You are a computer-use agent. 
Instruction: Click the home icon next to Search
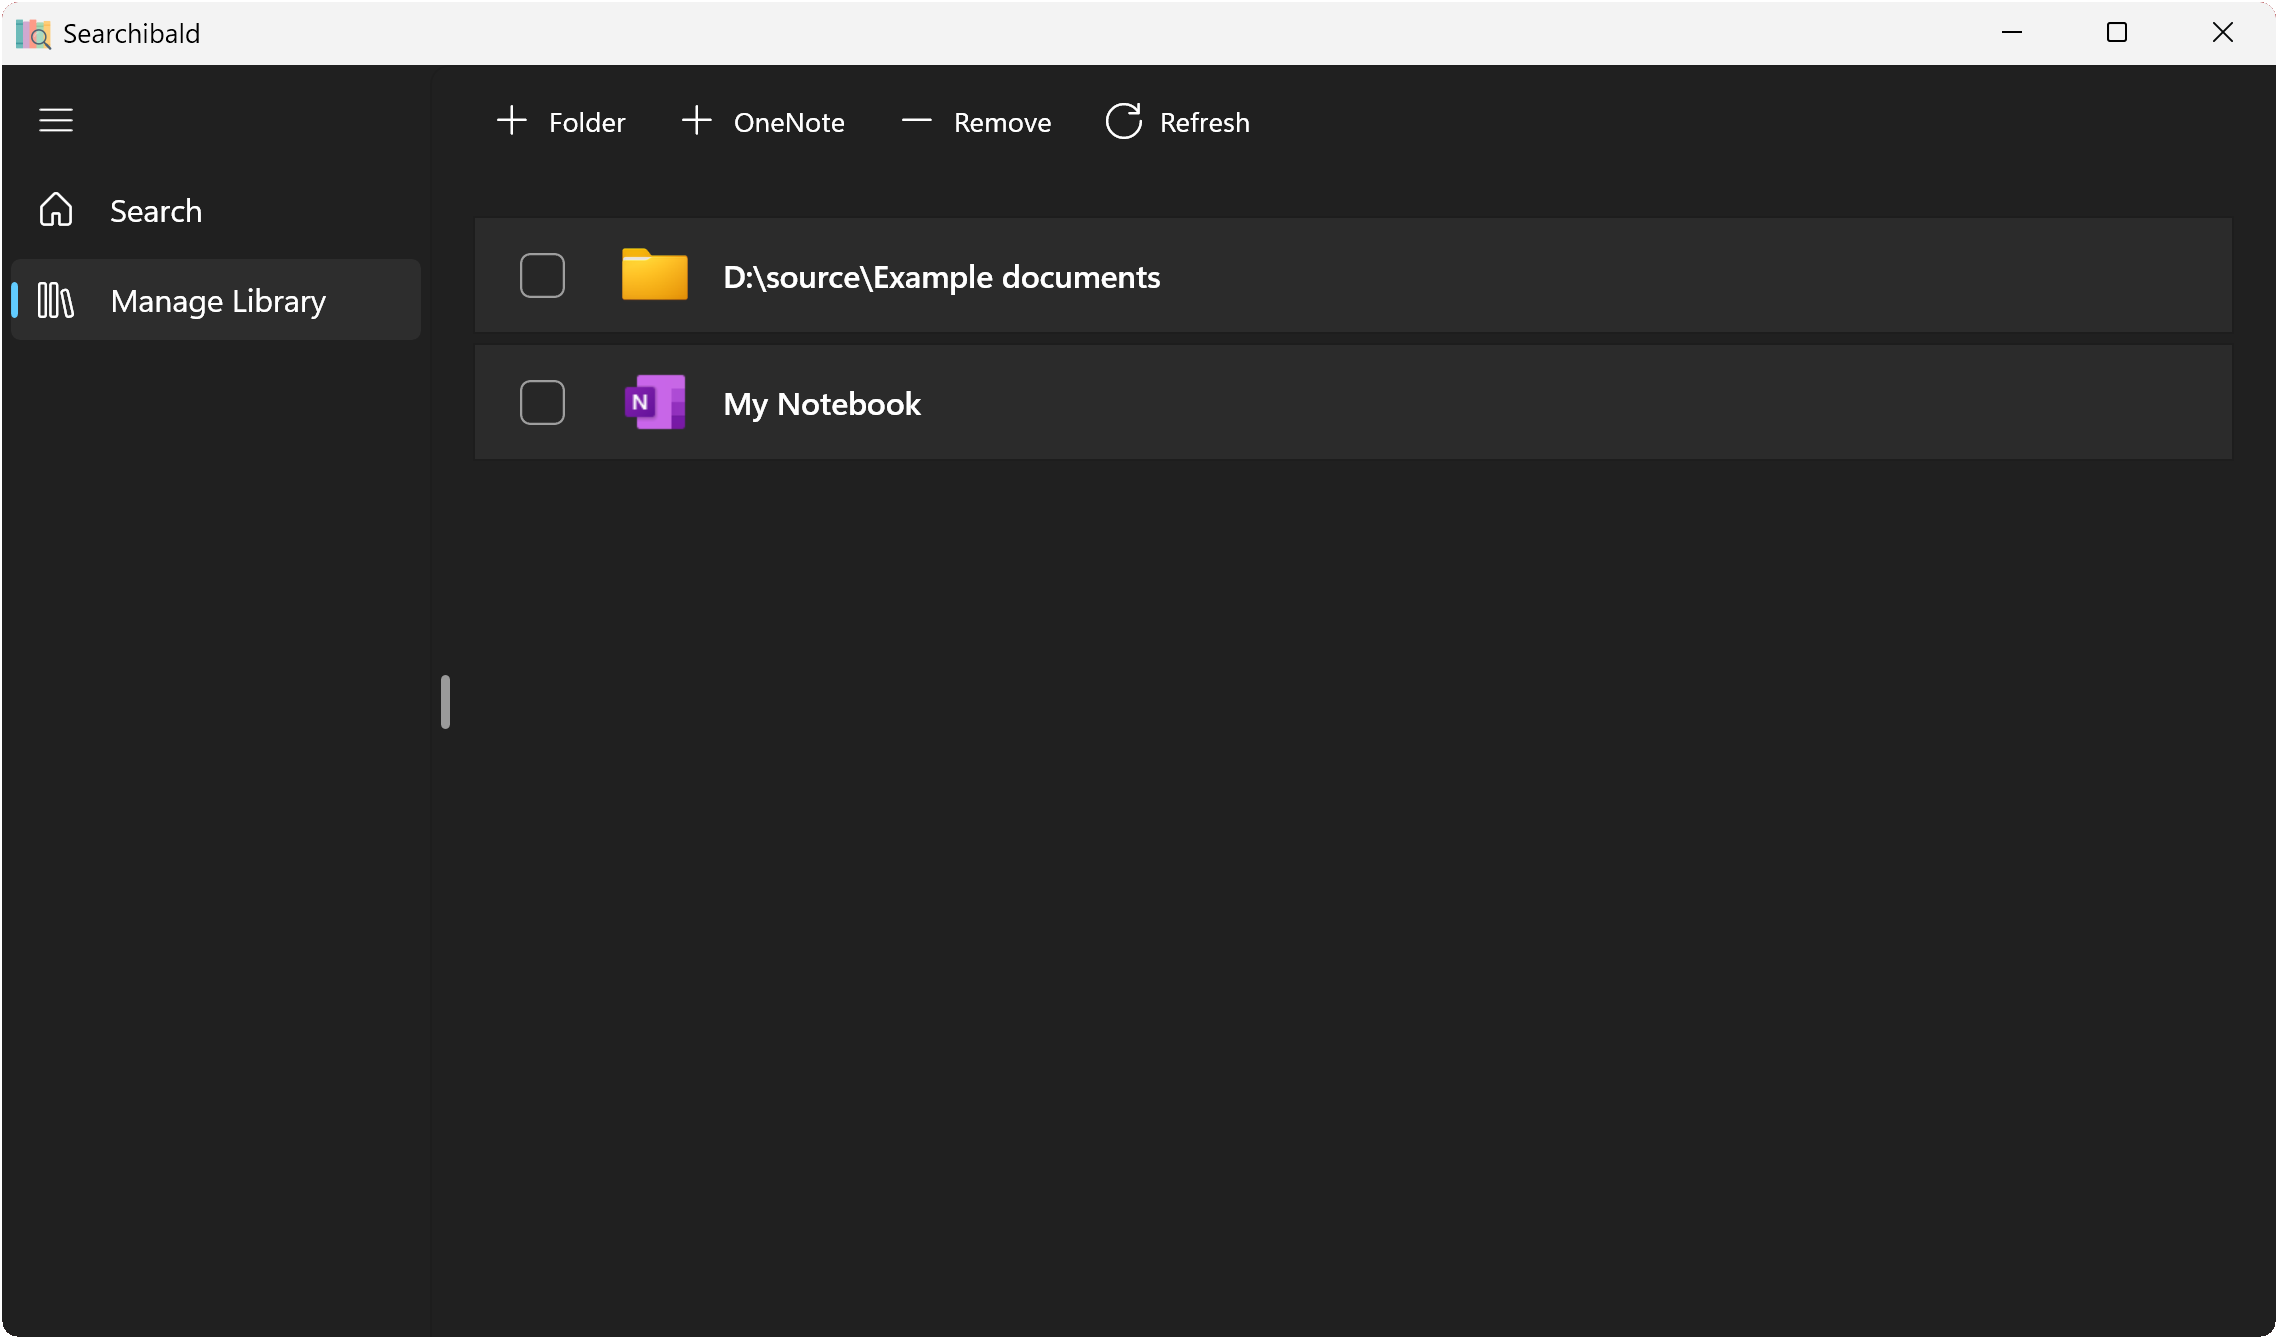(56, 210)
